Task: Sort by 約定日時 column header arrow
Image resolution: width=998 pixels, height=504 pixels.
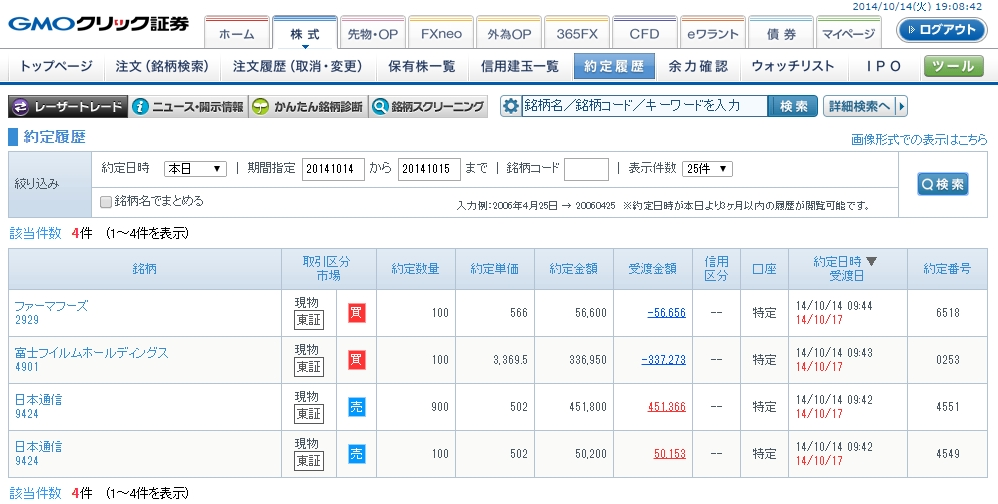Action: pyautogui.click(x=871, y=262)
